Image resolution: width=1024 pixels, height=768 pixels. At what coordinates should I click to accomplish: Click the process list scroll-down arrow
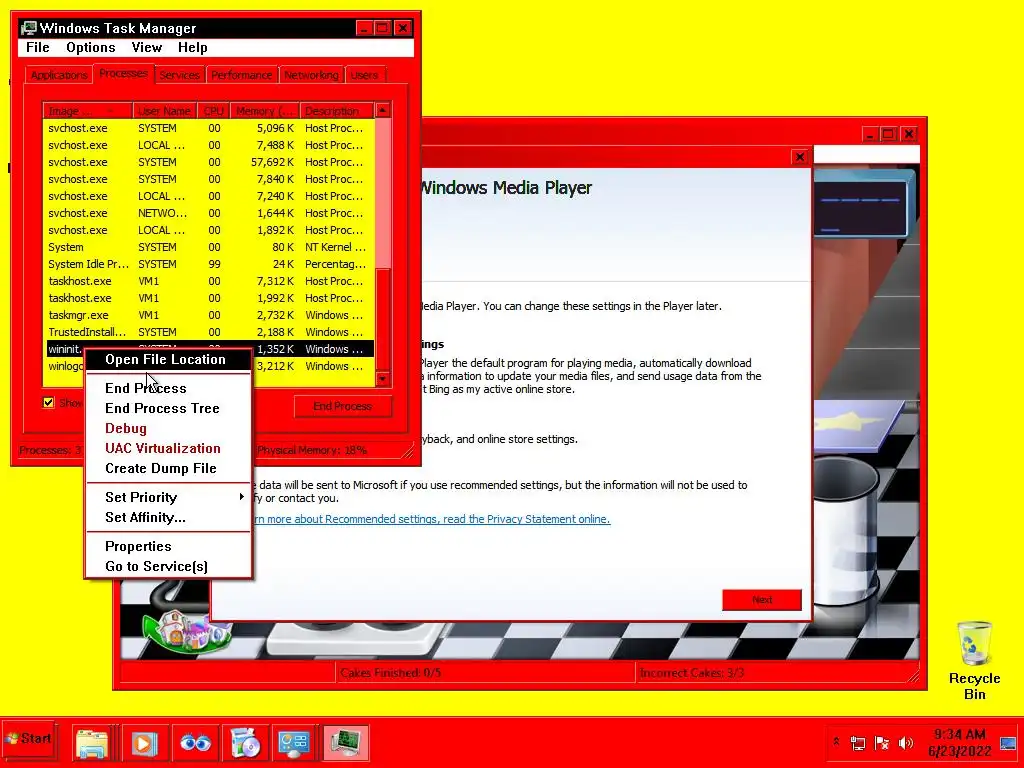point(383,379)
